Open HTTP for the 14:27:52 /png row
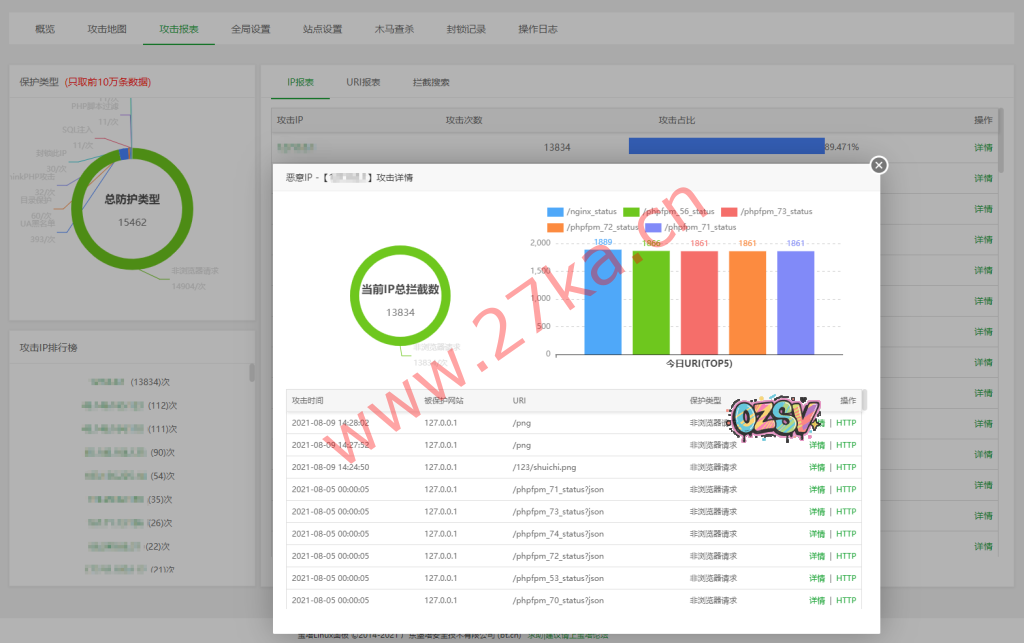This screenshot has width=1024, height=643. pyautogui.click(x=846, y=445)
